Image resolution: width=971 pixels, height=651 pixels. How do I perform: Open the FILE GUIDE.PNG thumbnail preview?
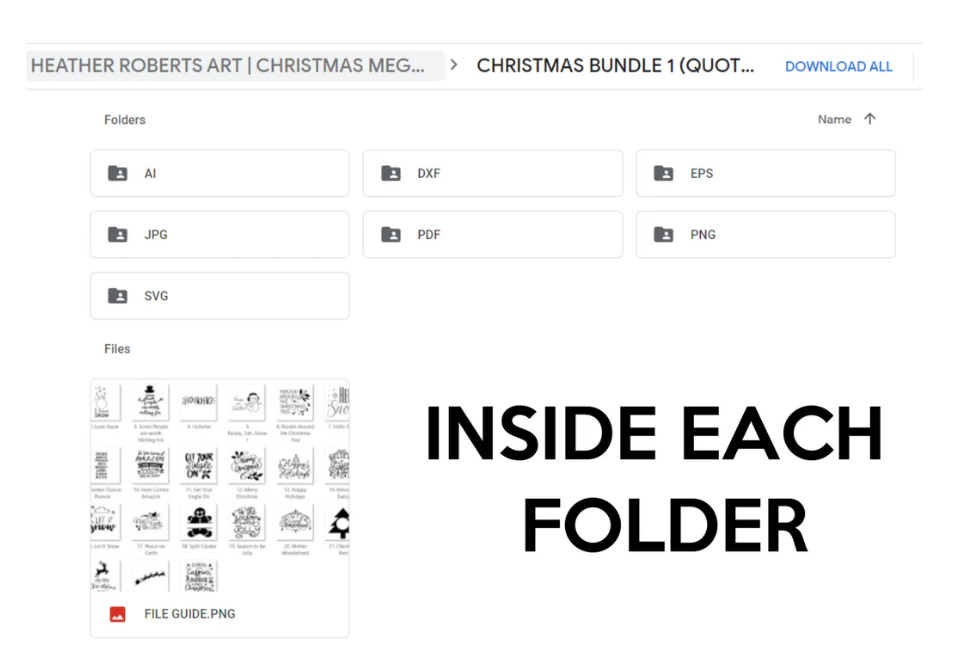click(x=220, y=486)
